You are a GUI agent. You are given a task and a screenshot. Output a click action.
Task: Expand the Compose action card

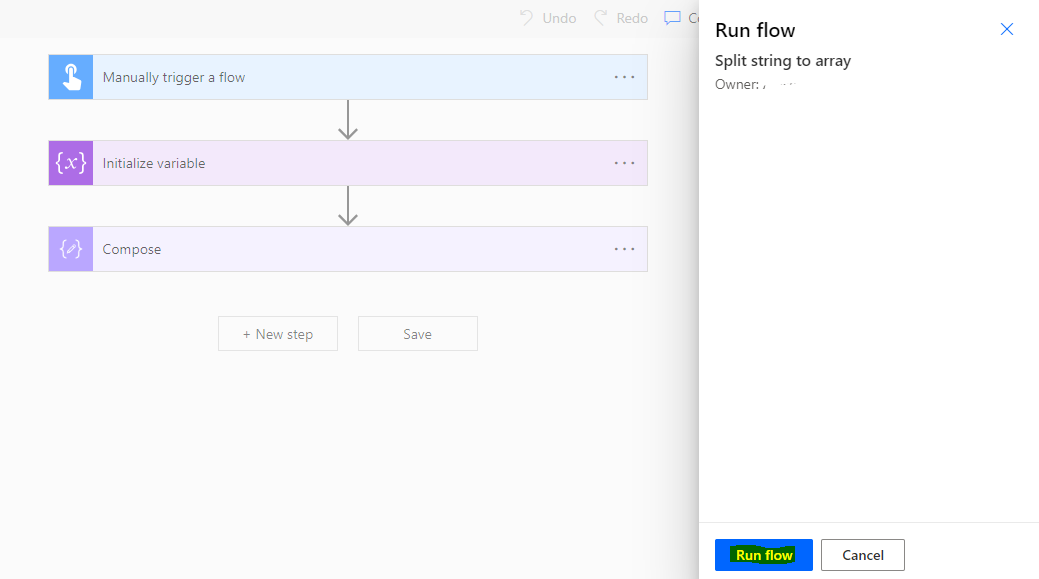(348, 249)
